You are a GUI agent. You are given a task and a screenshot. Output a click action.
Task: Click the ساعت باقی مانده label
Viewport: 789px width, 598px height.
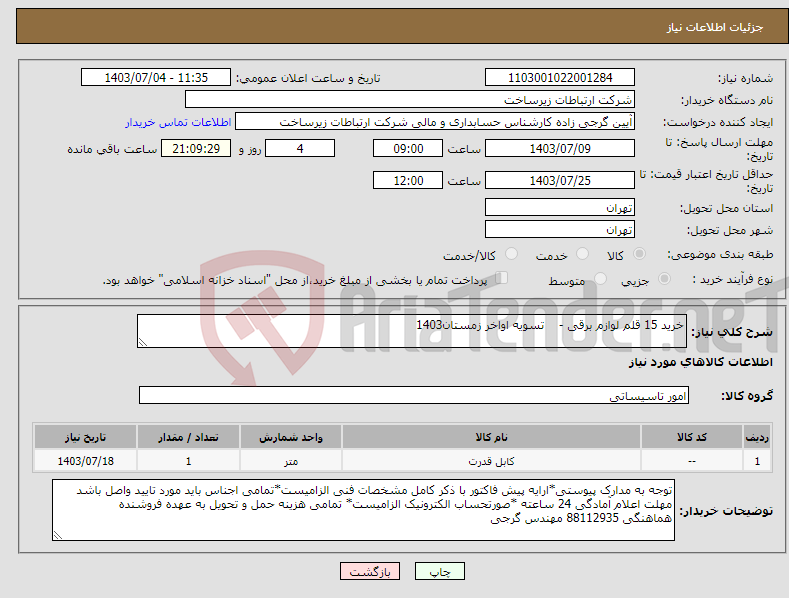coord(112,150)
